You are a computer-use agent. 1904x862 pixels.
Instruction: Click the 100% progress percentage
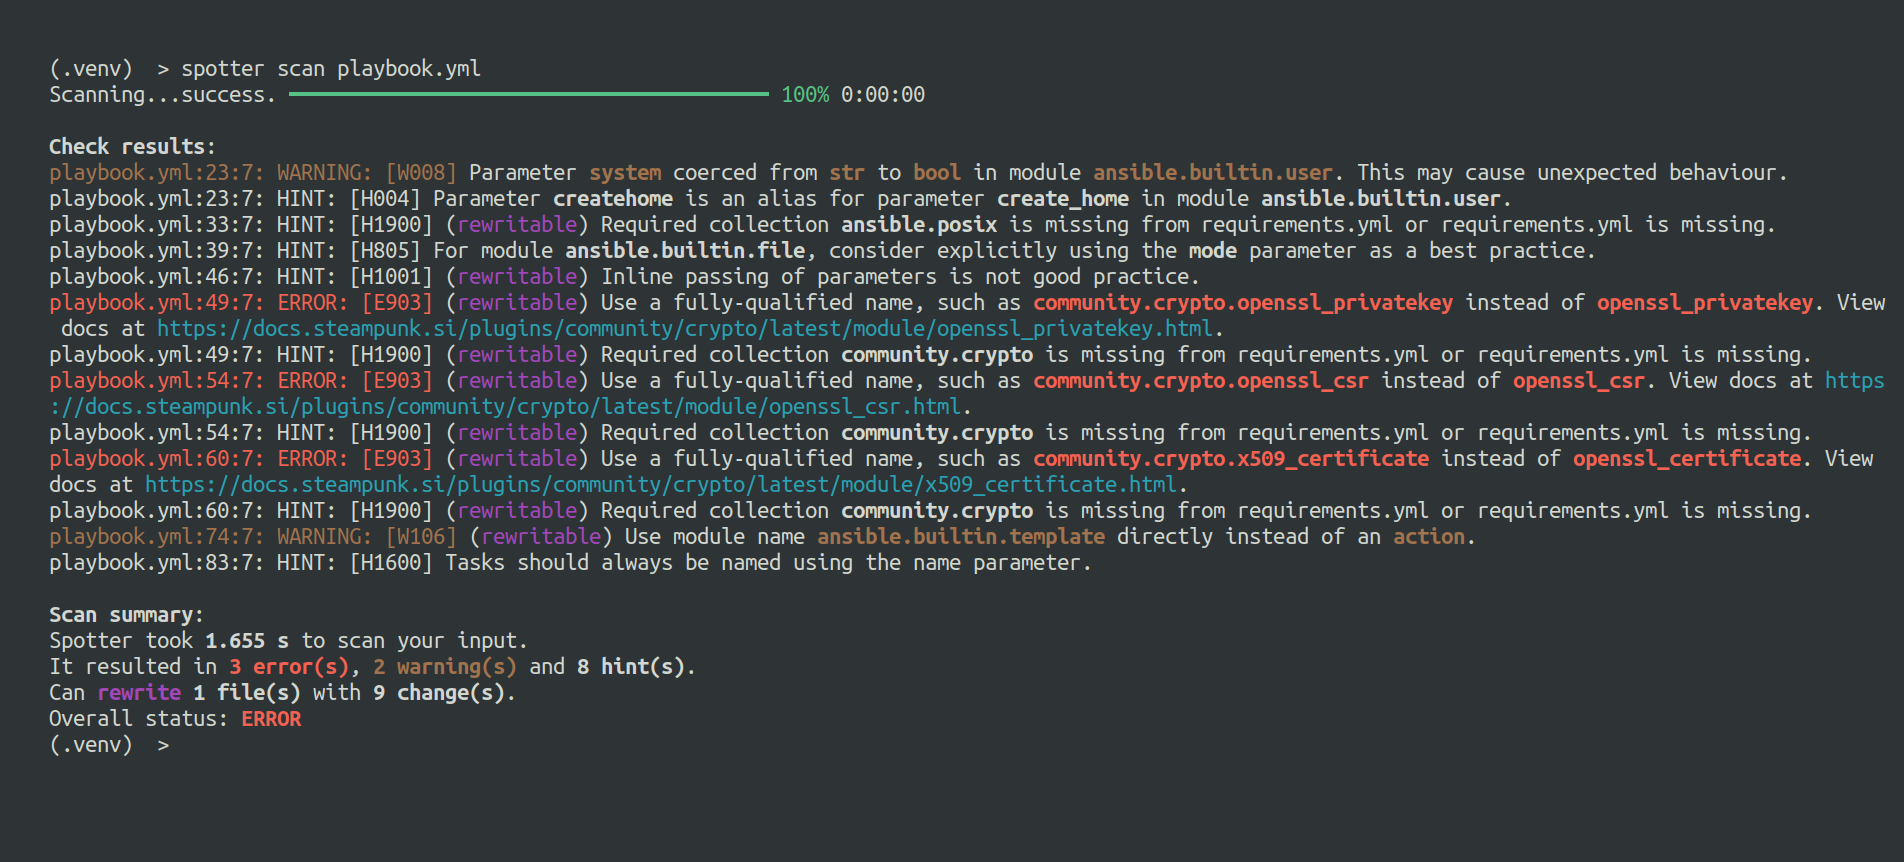click(804, 95)
